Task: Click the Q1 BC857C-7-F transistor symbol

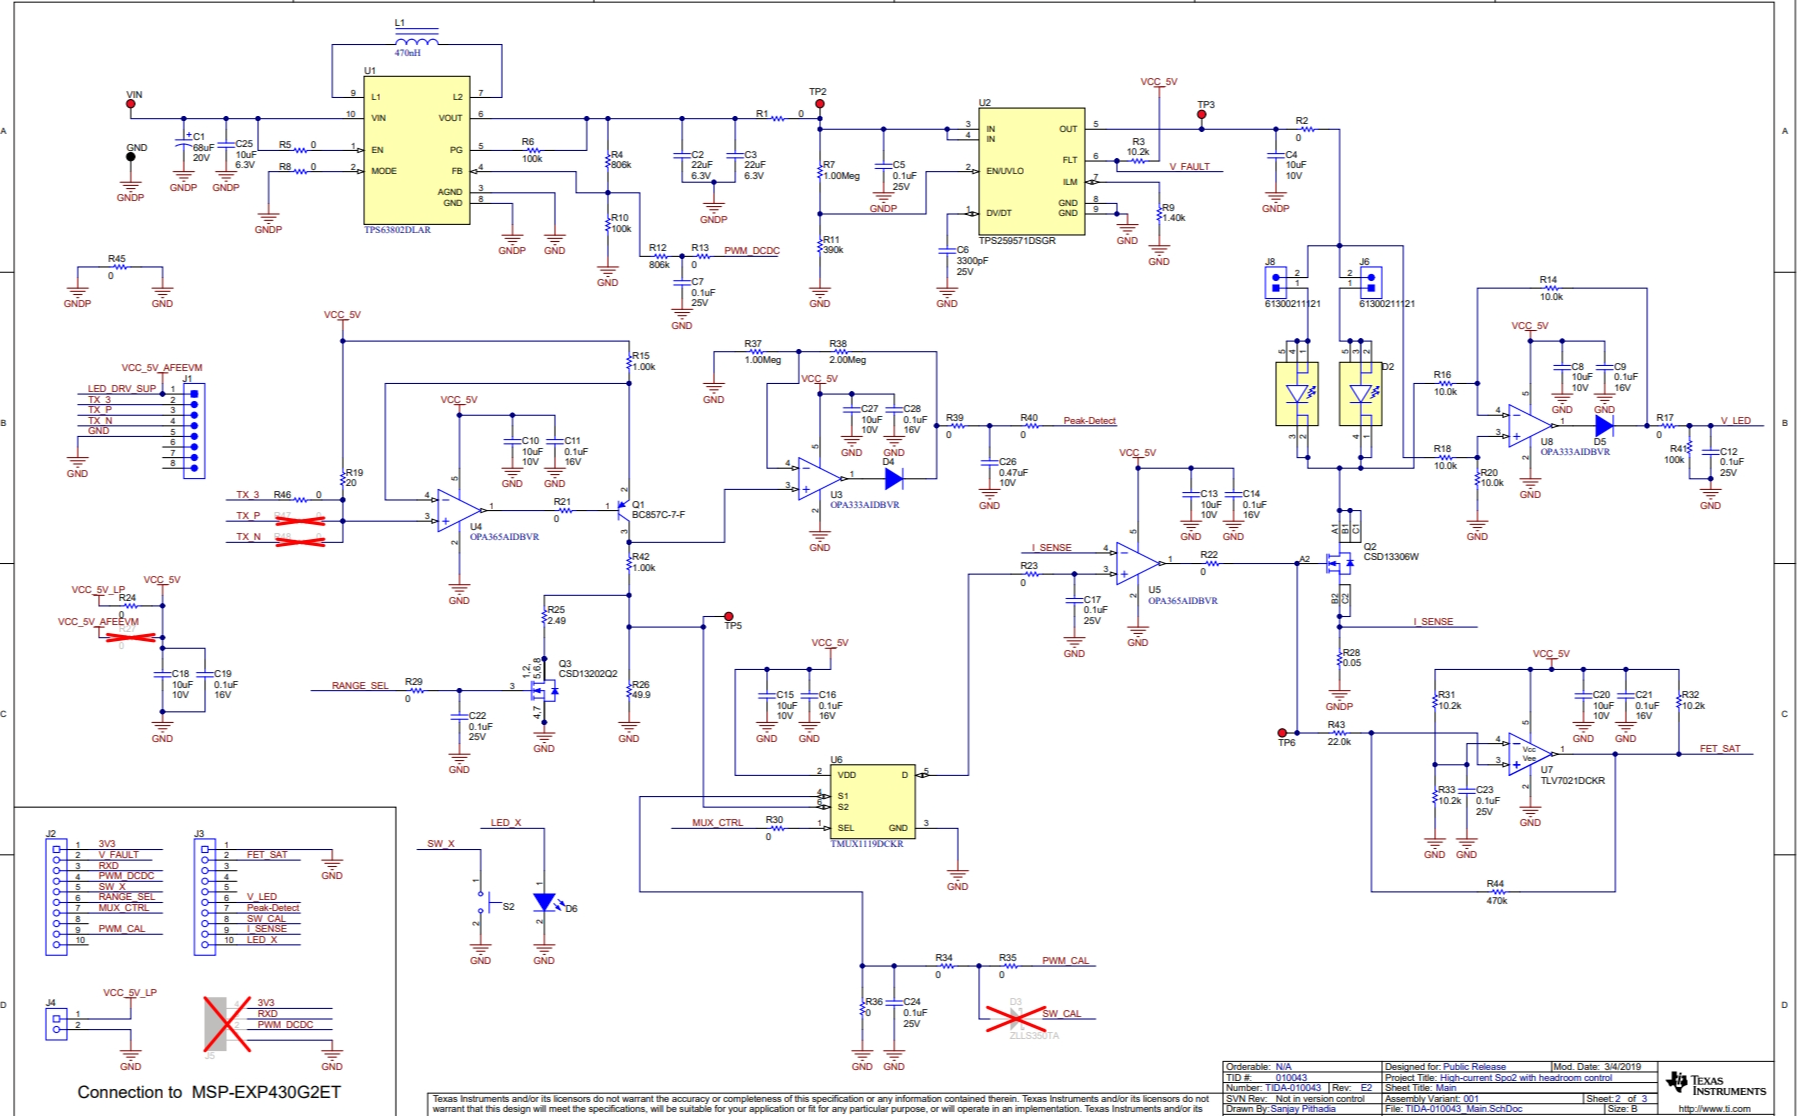Action: tap(622, 510)
